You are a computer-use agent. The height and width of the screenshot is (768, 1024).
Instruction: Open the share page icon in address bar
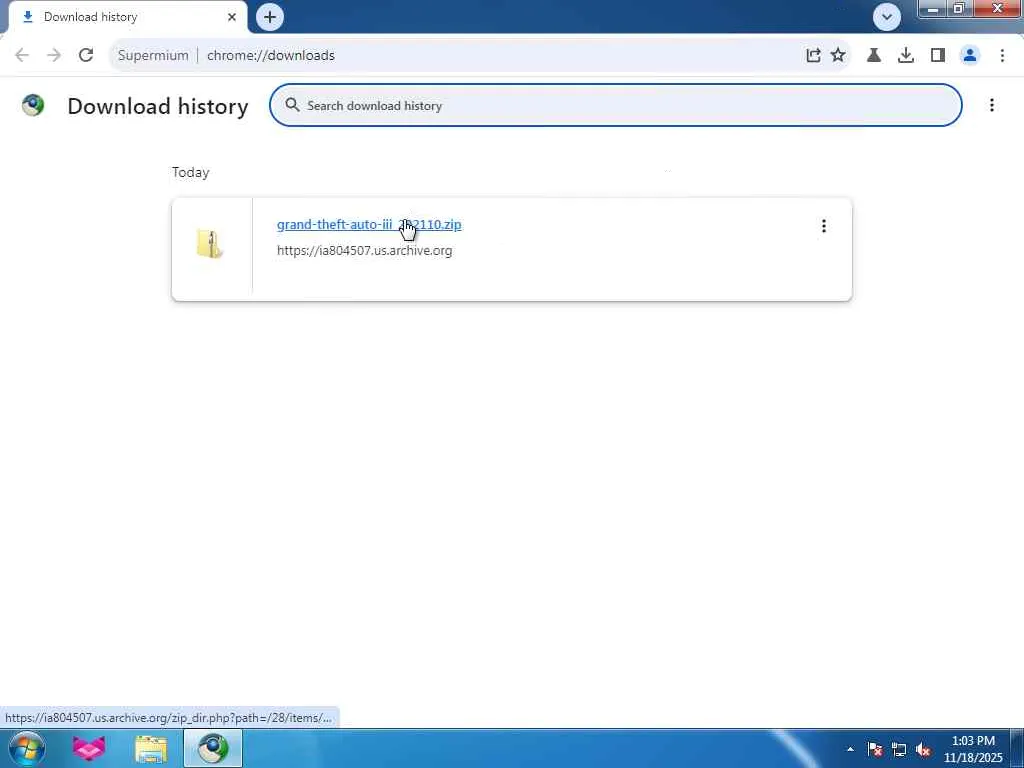point(813,56)
